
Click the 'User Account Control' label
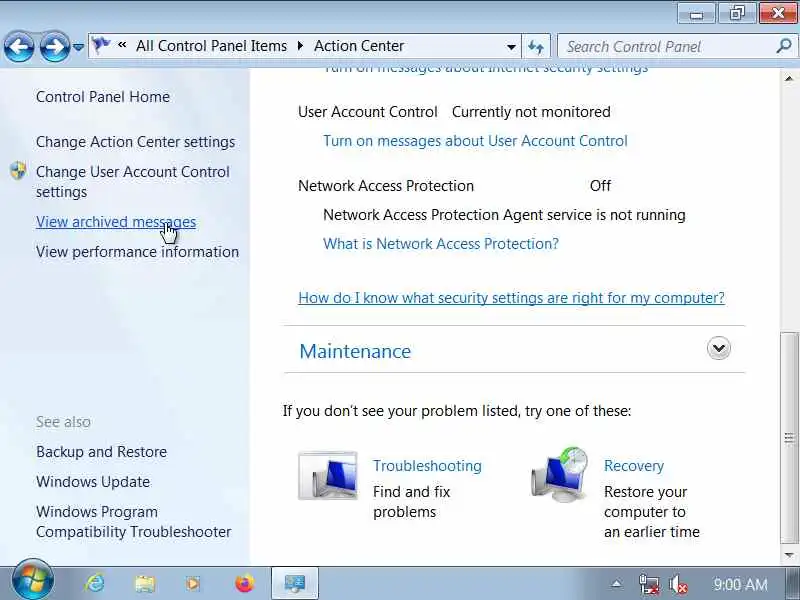(367, 112)
